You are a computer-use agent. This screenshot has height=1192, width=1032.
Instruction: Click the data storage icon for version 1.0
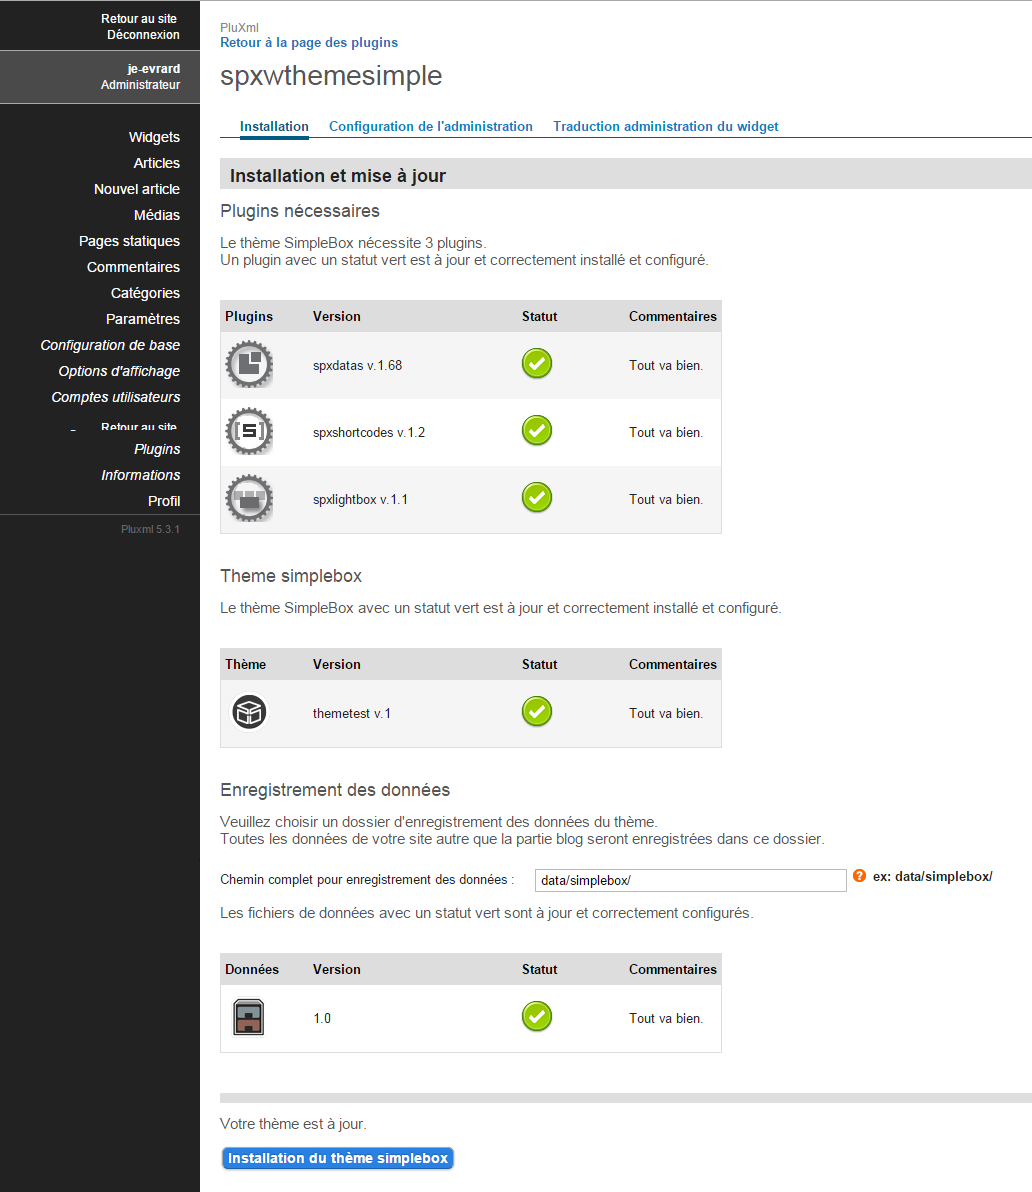(x=248, y=1018)
